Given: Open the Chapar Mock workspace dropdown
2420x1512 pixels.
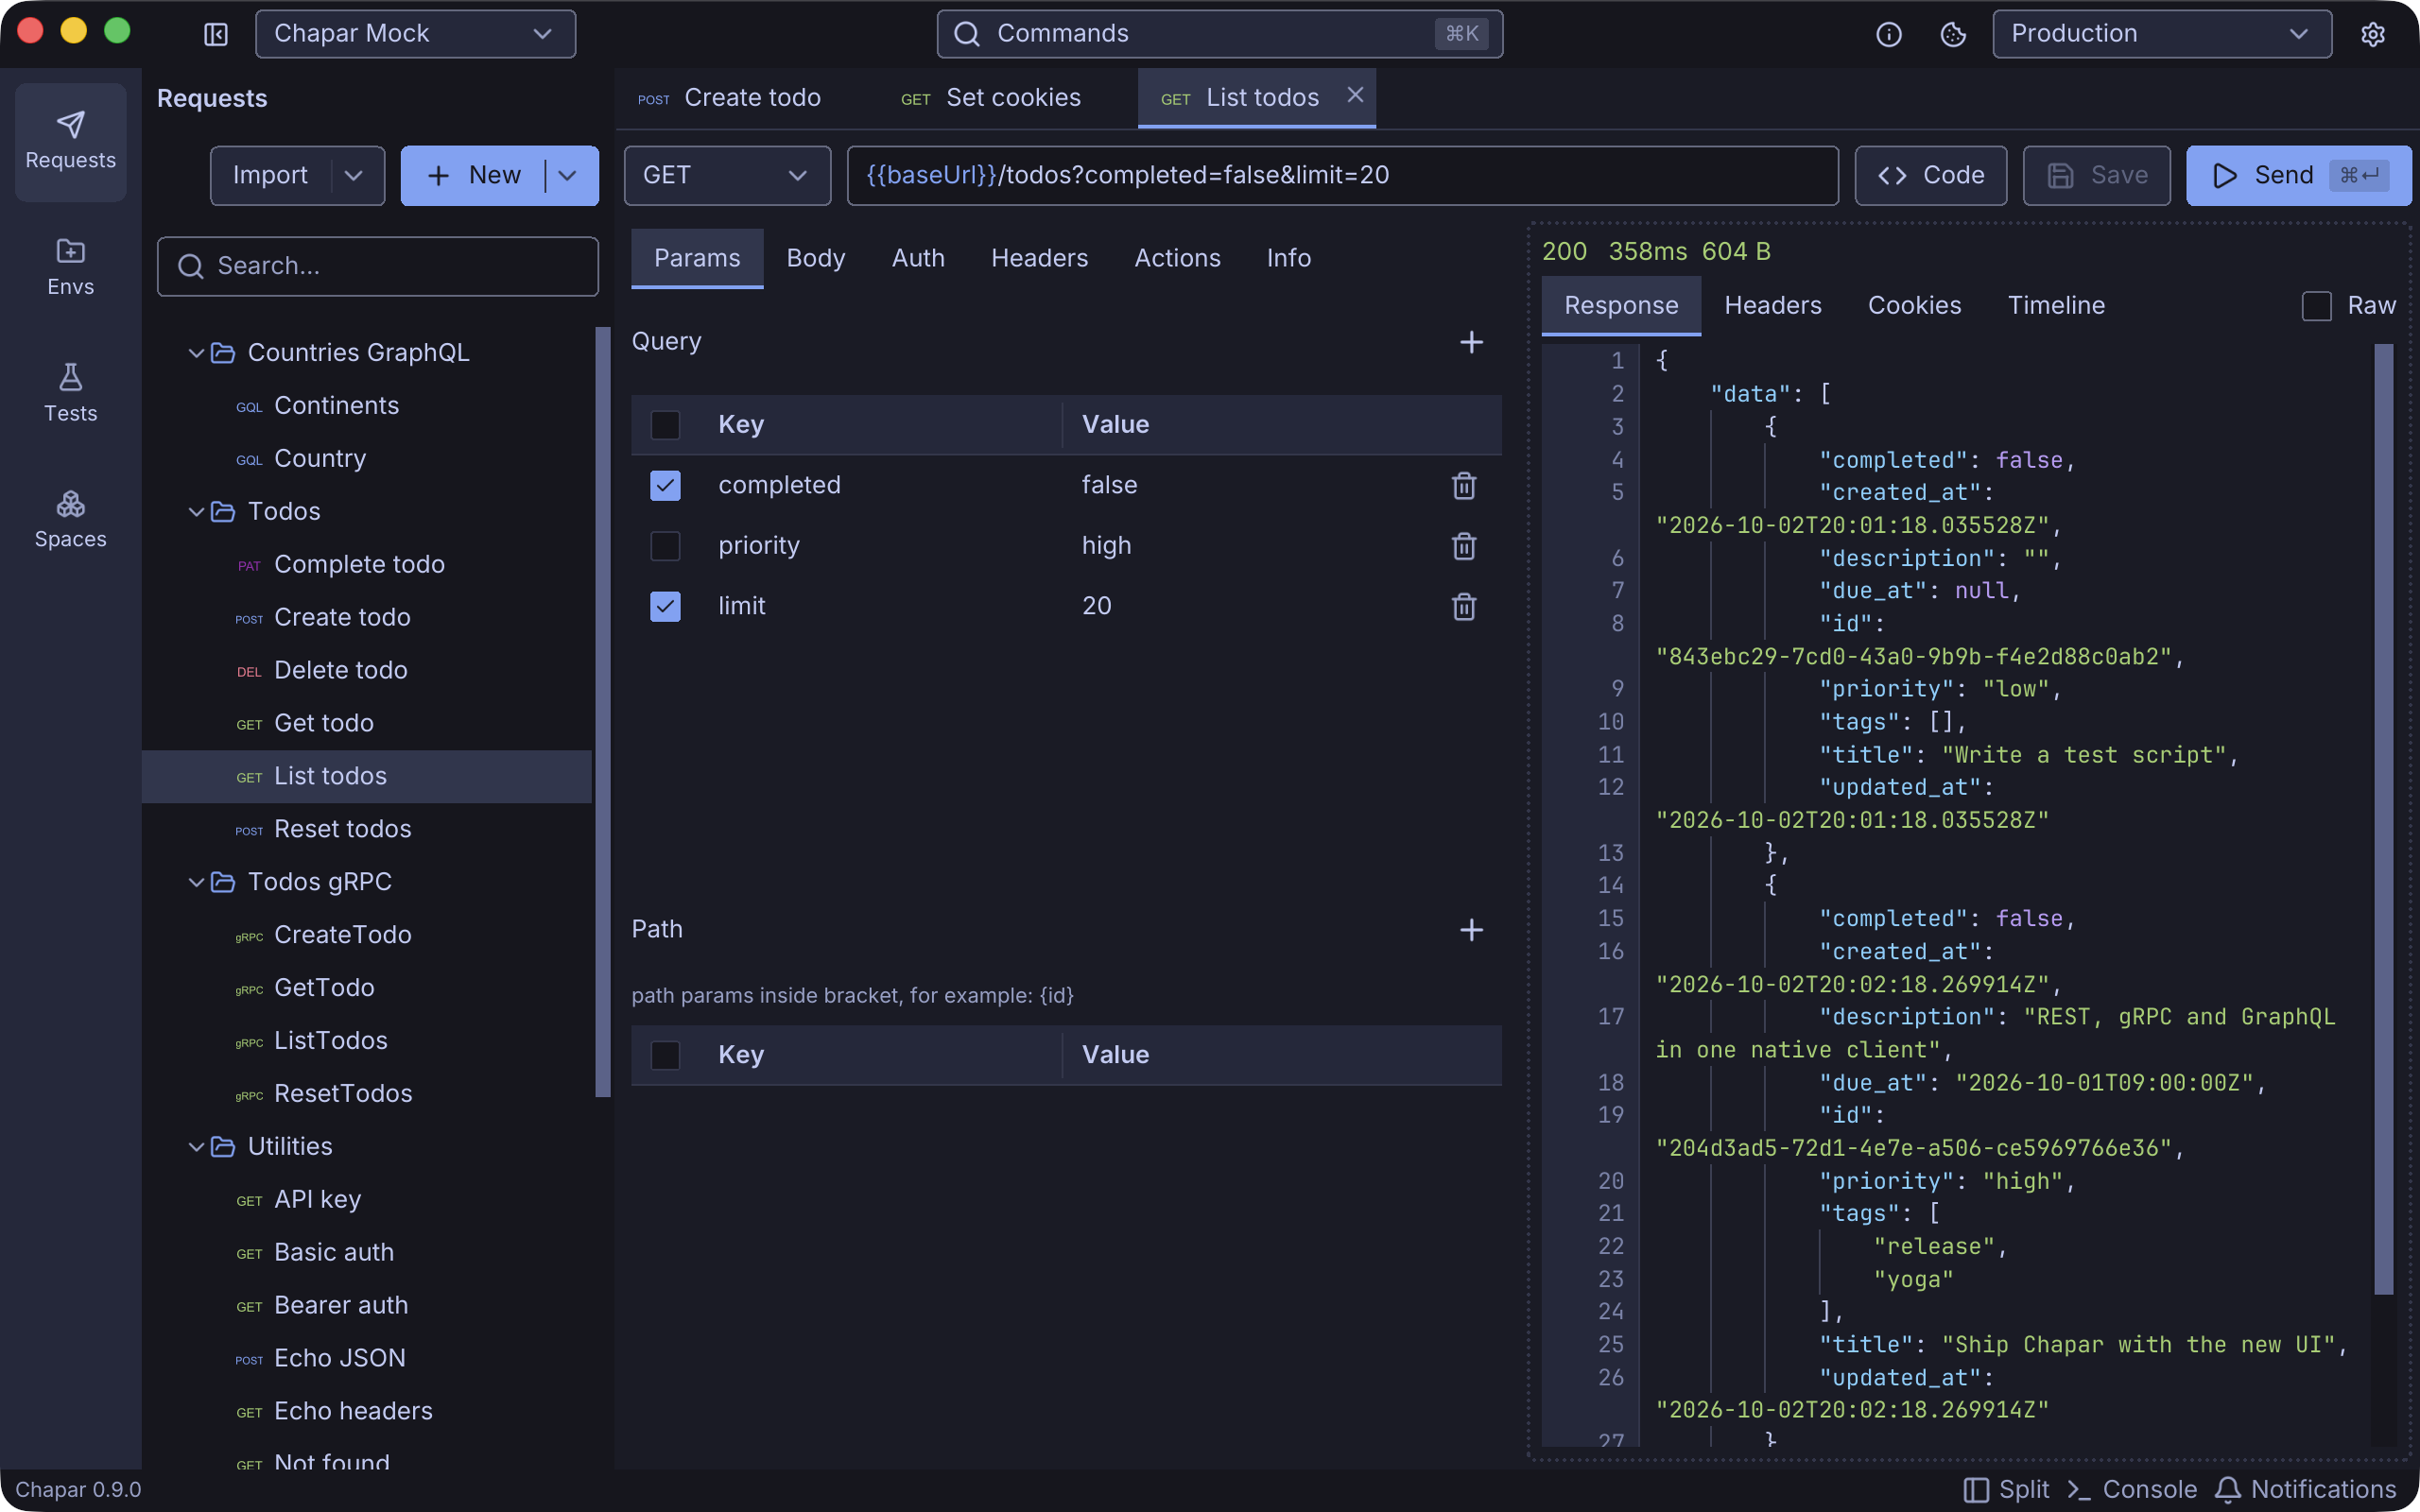Looking at the screenshot, I should pos(415,34).
